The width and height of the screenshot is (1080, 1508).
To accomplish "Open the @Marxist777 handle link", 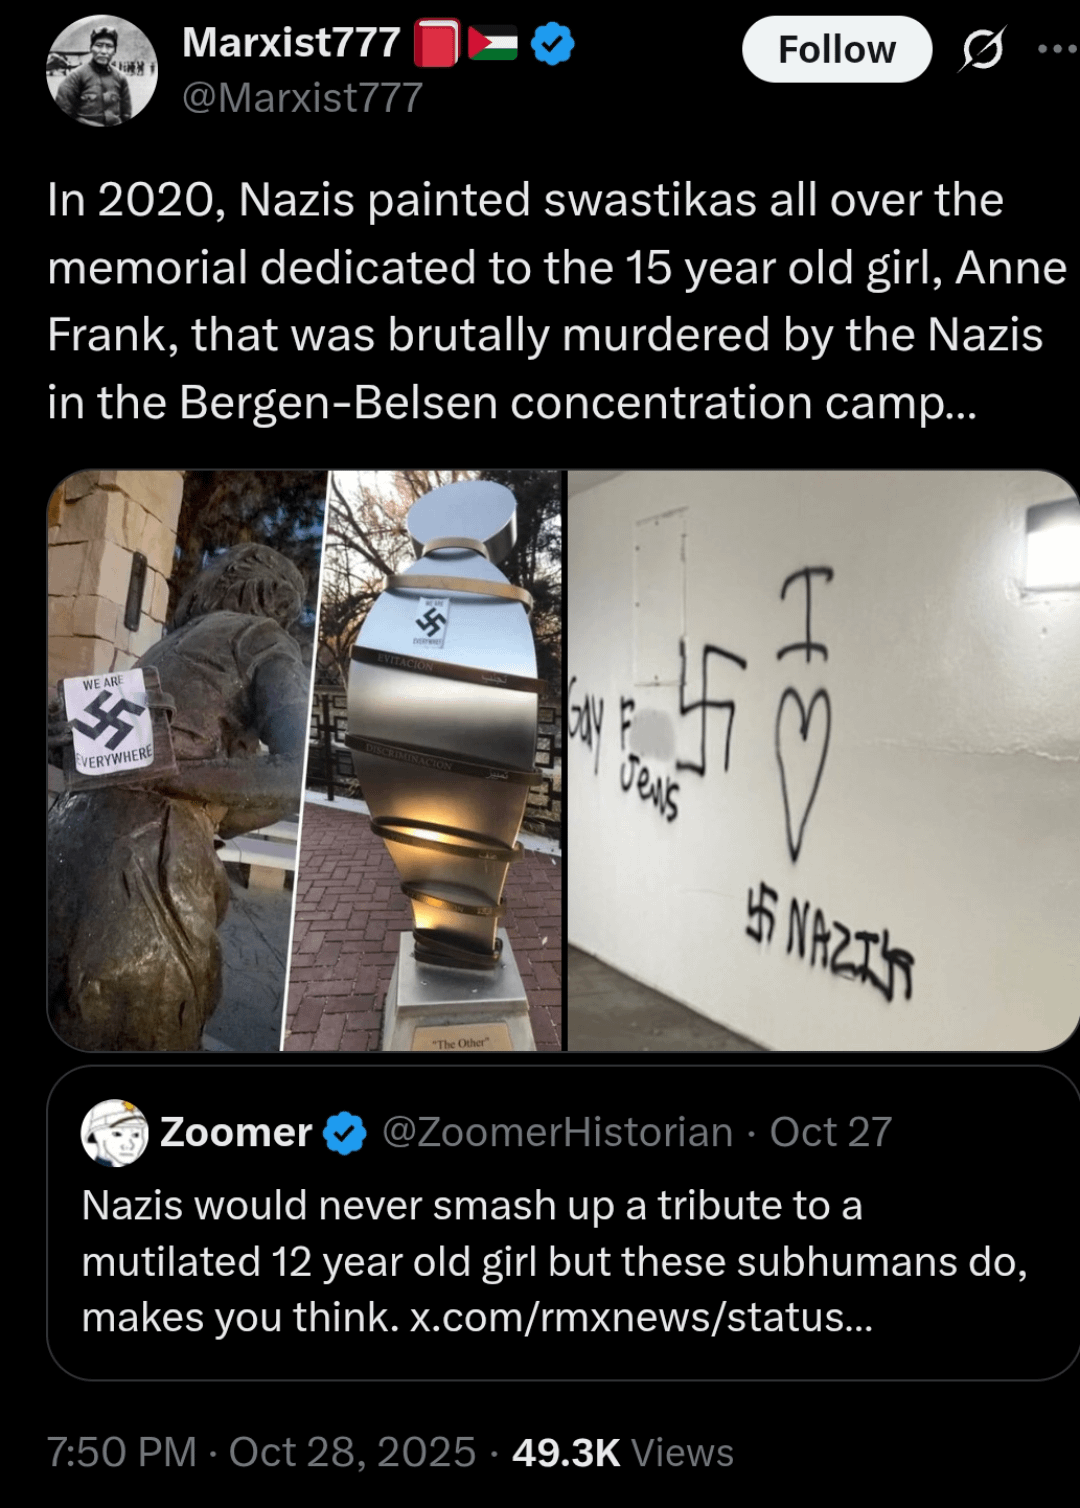I will tap(303, 98).
